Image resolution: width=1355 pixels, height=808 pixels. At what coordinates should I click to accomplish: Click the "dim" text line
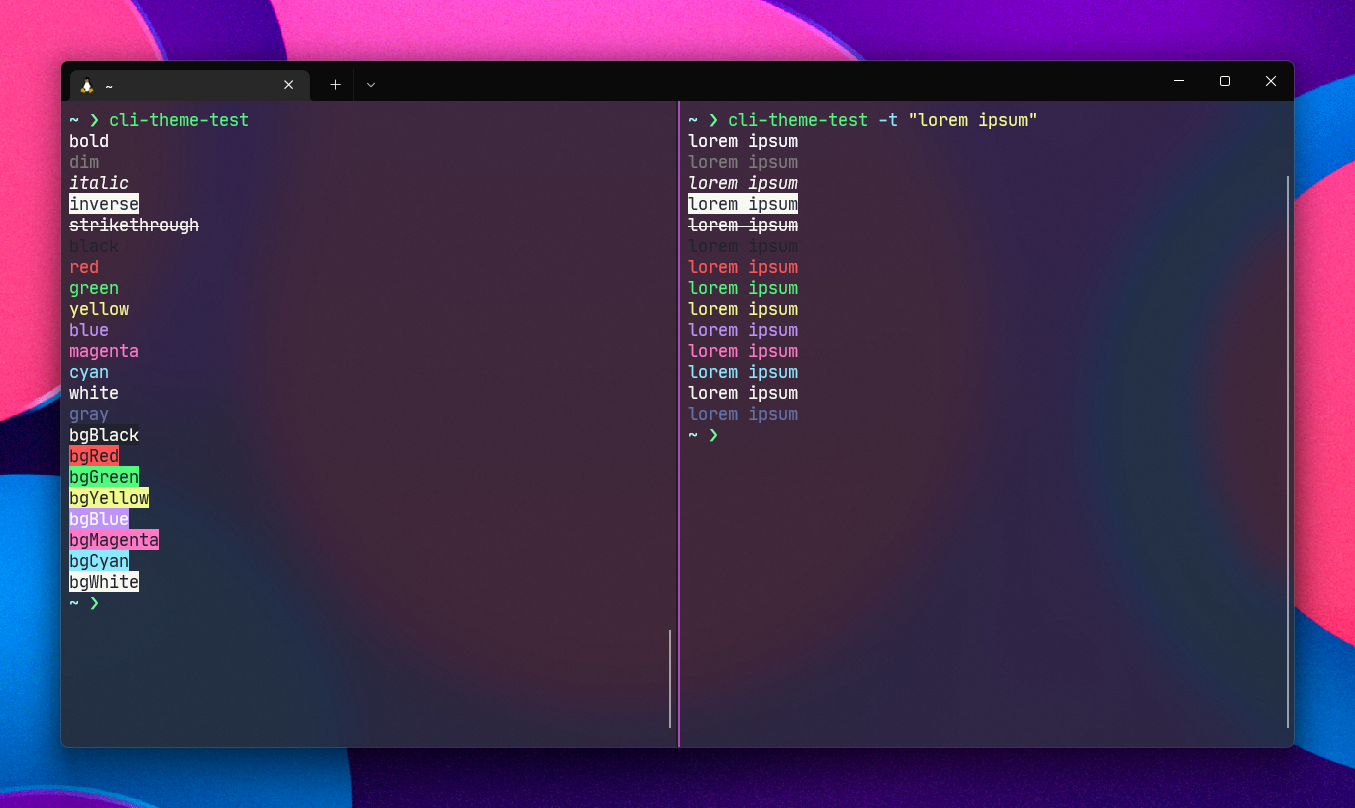click(84, 162)
